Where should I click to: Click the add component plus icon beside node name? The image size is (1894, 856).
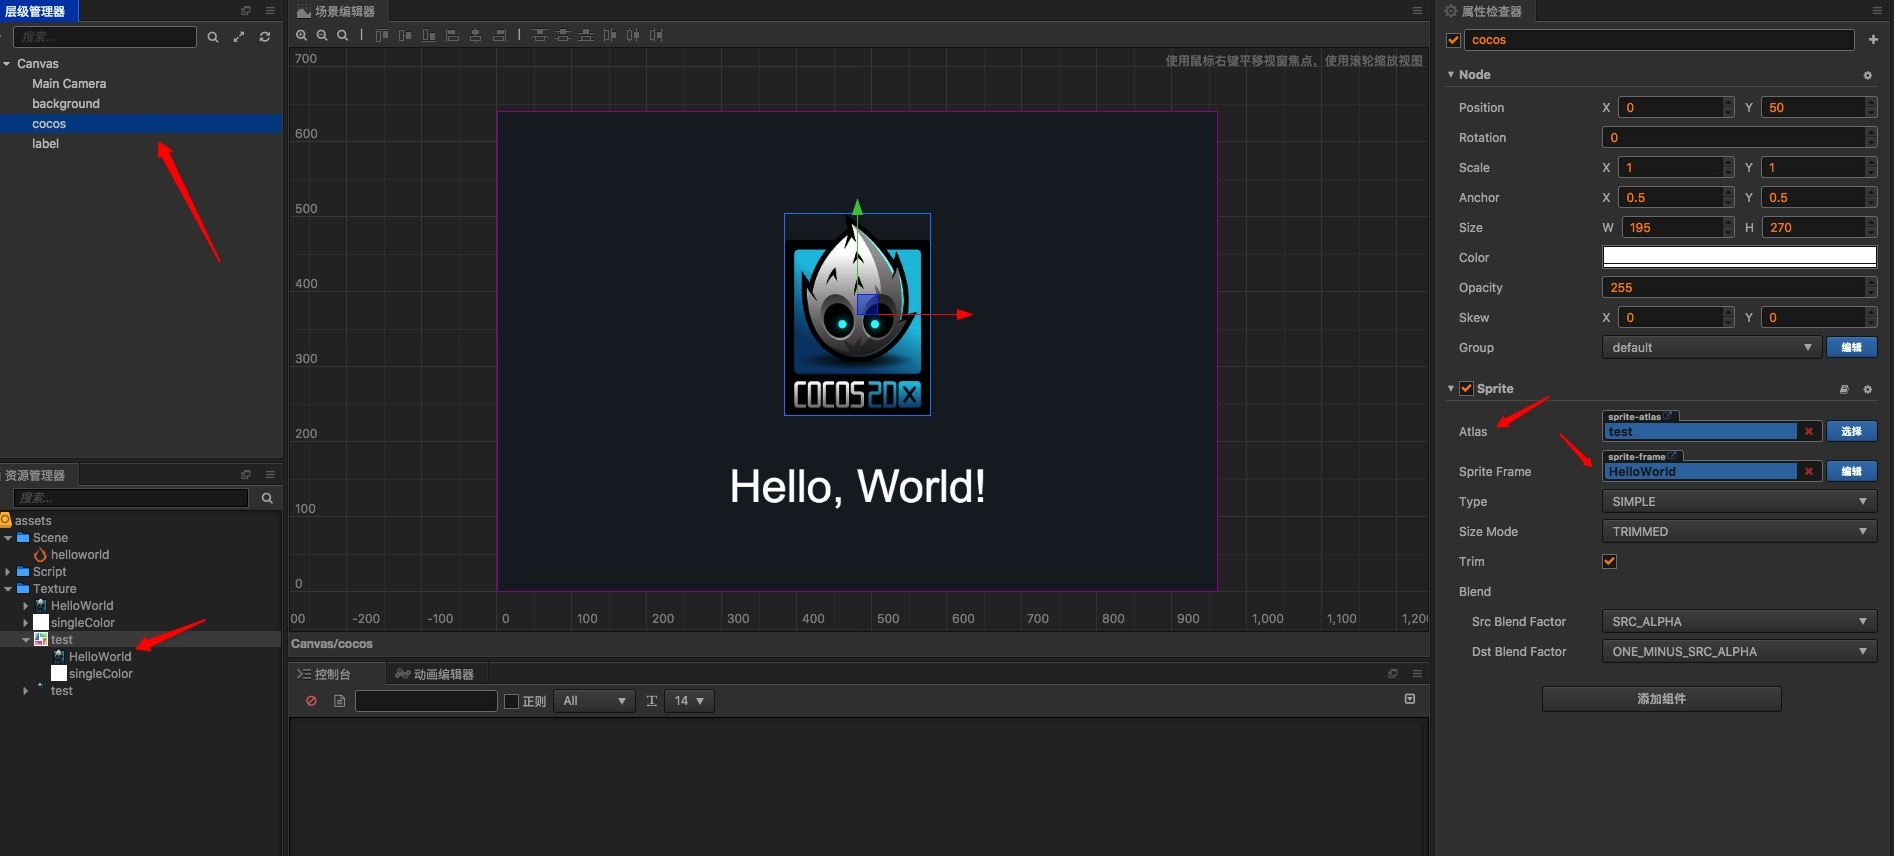coord(1873,40)
